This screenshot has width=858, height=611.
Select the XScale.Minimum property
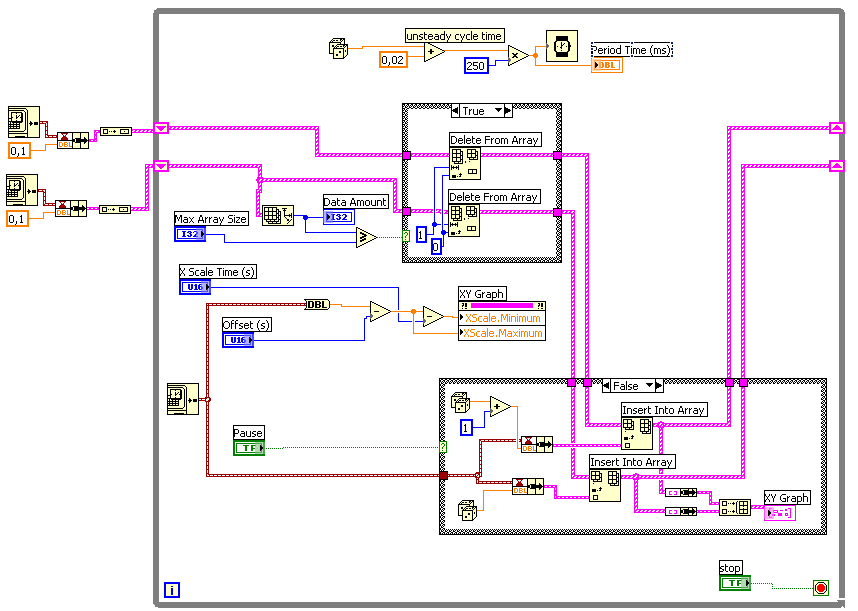point(502,318)
